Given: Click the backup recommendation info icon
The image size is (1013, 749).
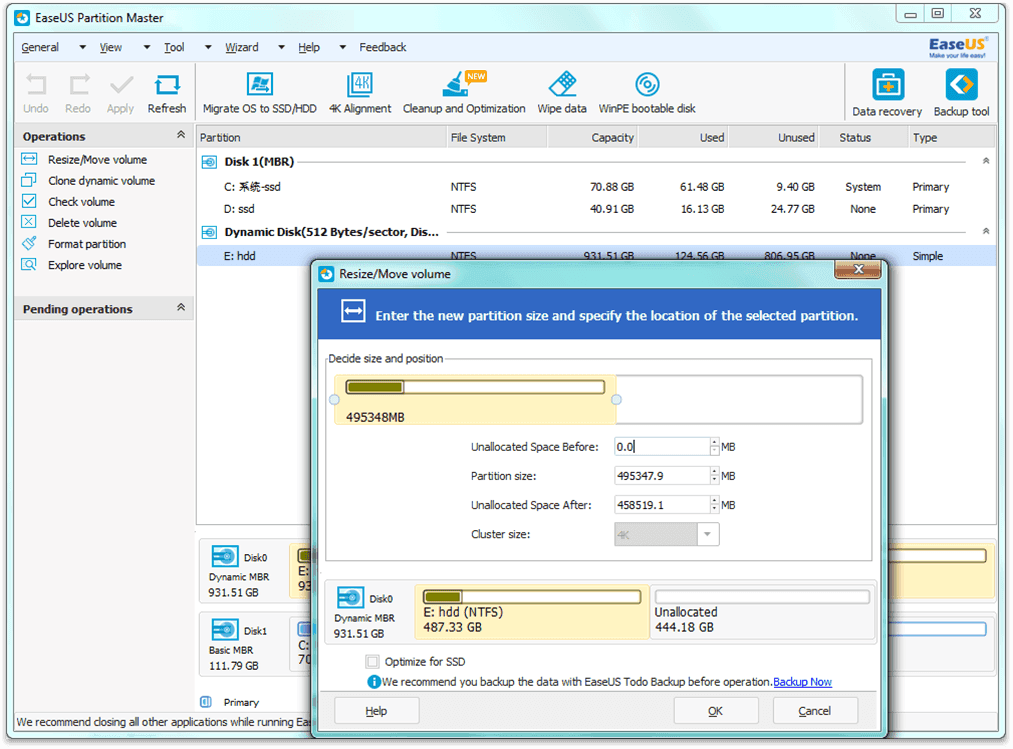Looking at the screenshot, I should (x=373, y=682).
